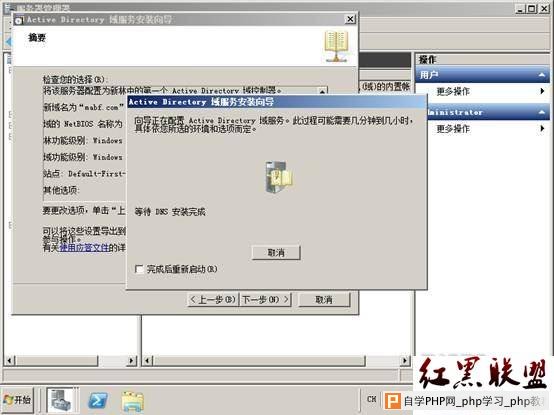Screen dimensions: 554x415
Task: Open Windows Explorer folder icon in taskbar
Action: pos(132,402)
